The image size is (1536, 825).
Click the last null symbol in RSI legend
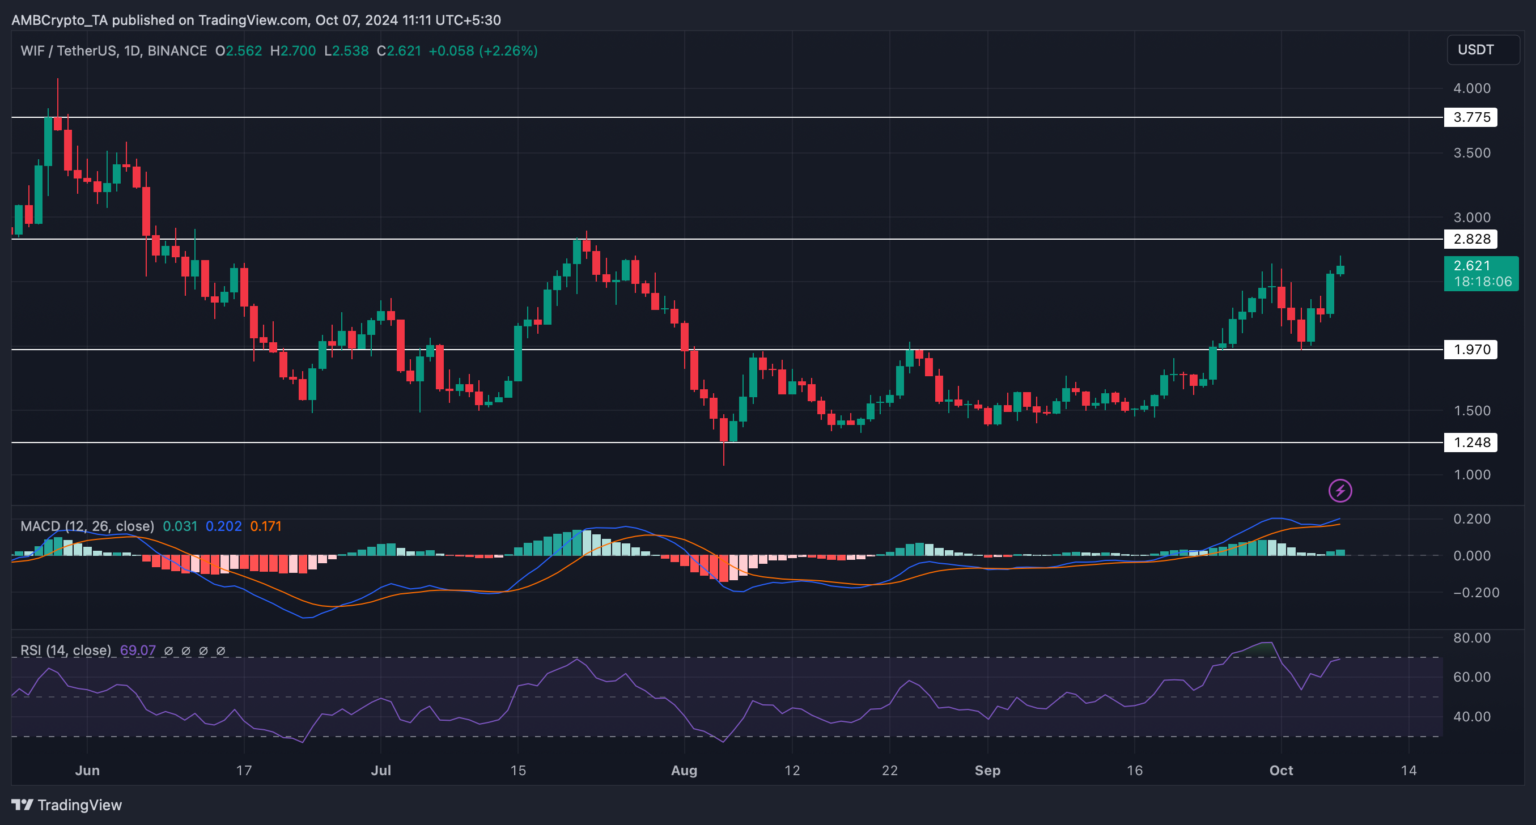221,651
